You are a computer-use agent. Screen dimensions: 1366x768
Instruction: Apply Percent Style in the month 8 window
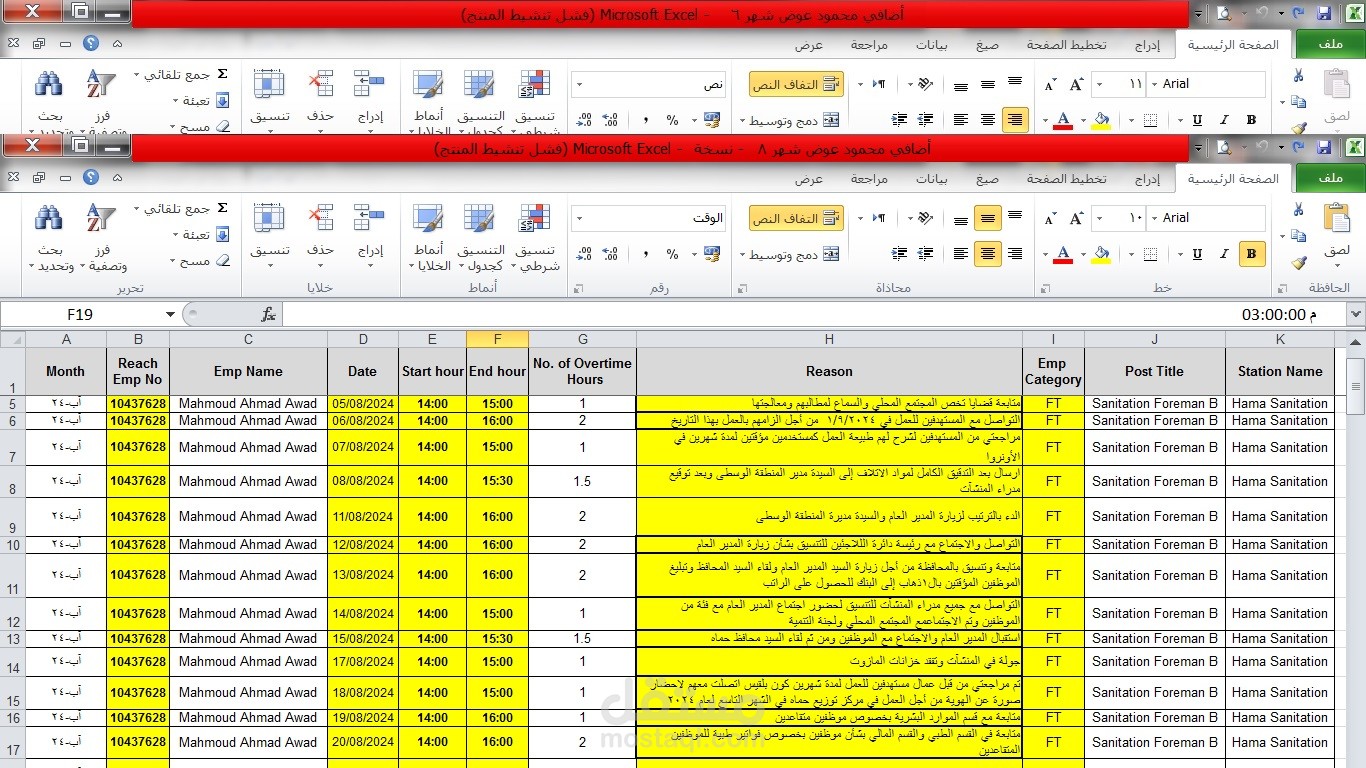673,254
